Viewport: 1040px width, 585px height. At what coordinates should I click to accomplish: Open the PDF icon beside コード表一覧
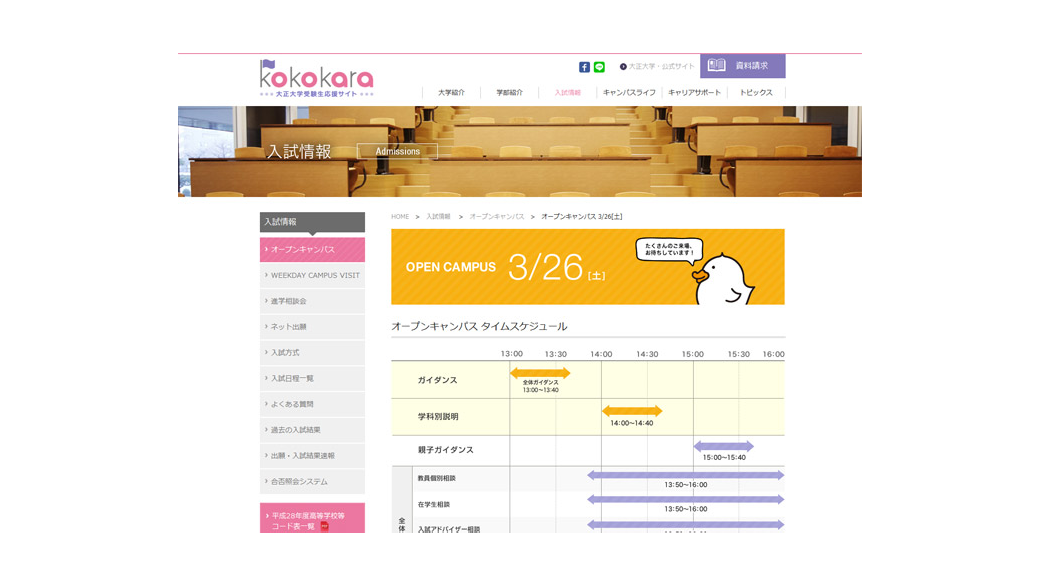coord(325,526)
